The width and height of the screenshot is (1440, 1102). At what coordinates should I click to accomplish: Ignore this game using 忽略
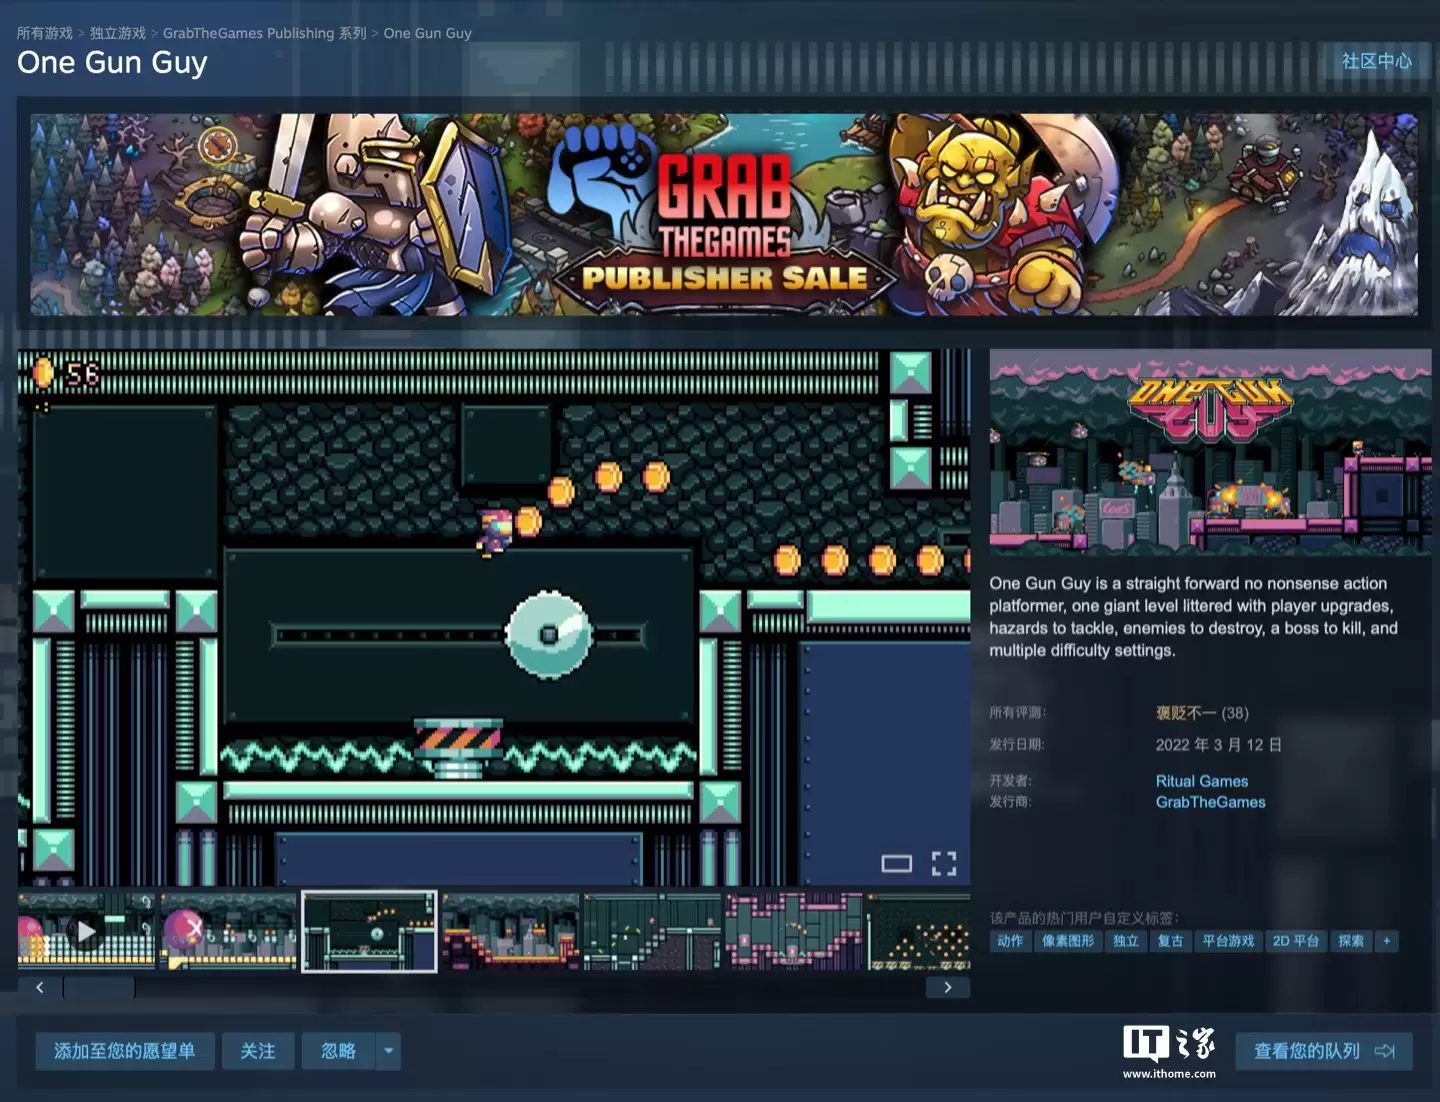pyautogui.click(x=337, y=1051)
